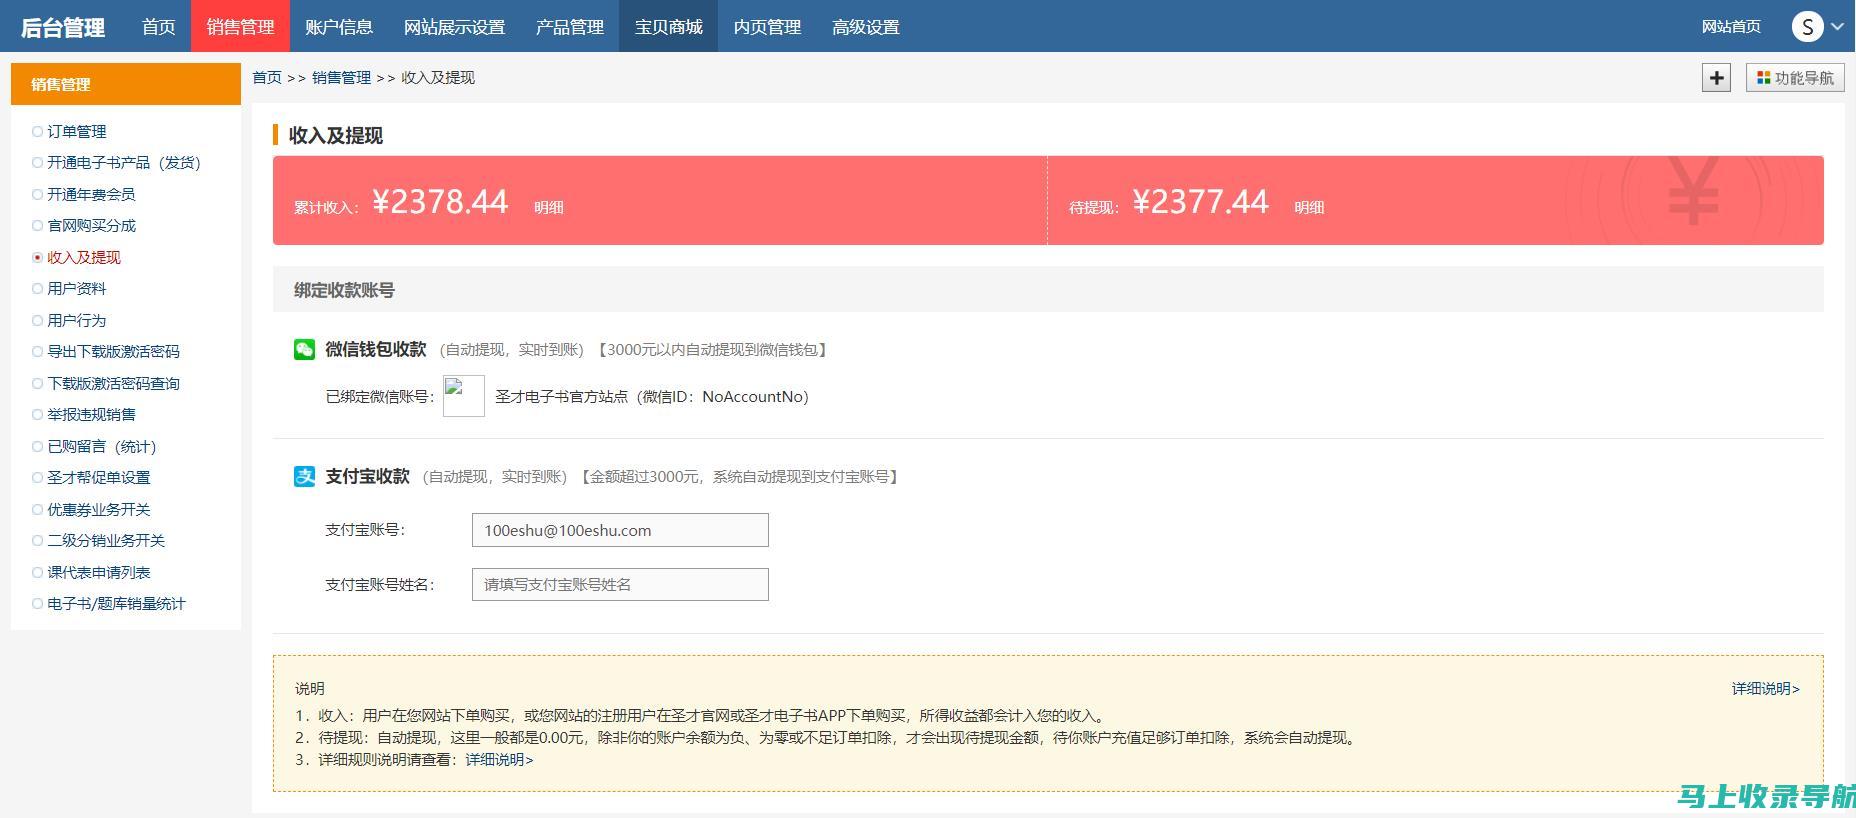The width and height of the screenshot is (1856, 818).
Task: Open 详细说明> link in rule 3
Action: (x=499, y=759)
